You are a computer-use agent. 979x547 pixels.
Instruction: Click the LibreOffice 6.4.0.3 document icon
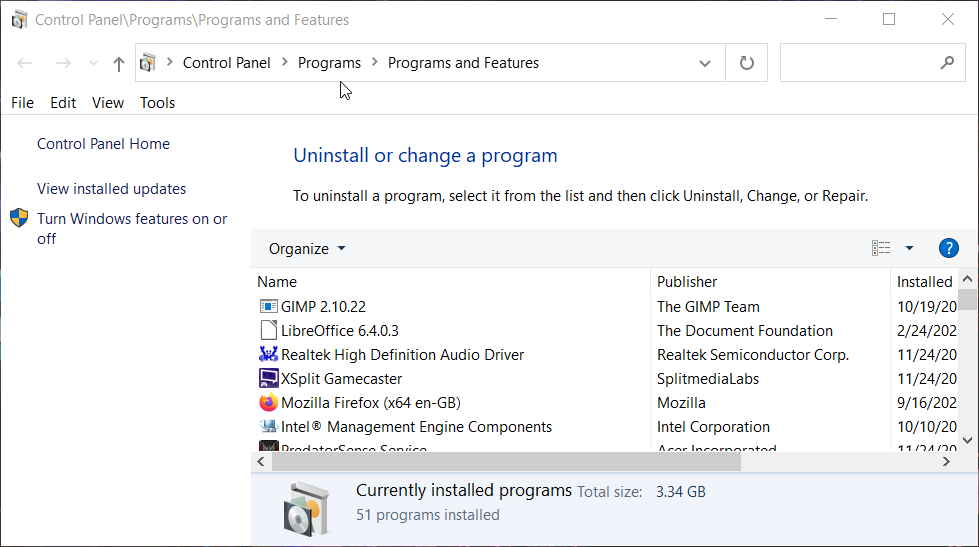pos(268,331)
